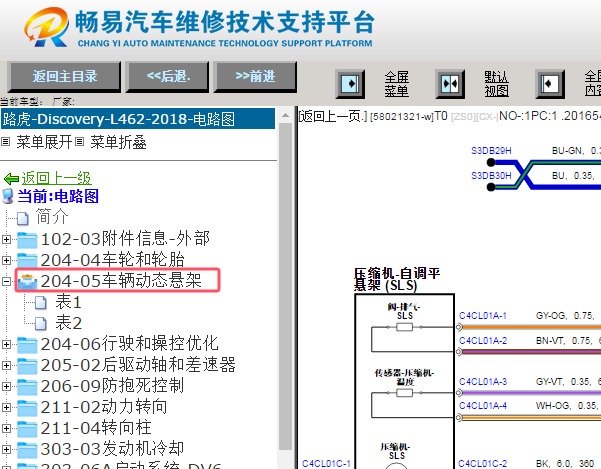Click the folder icon of 205-02后驱动轴和差速器

click(x=27, y=366)
